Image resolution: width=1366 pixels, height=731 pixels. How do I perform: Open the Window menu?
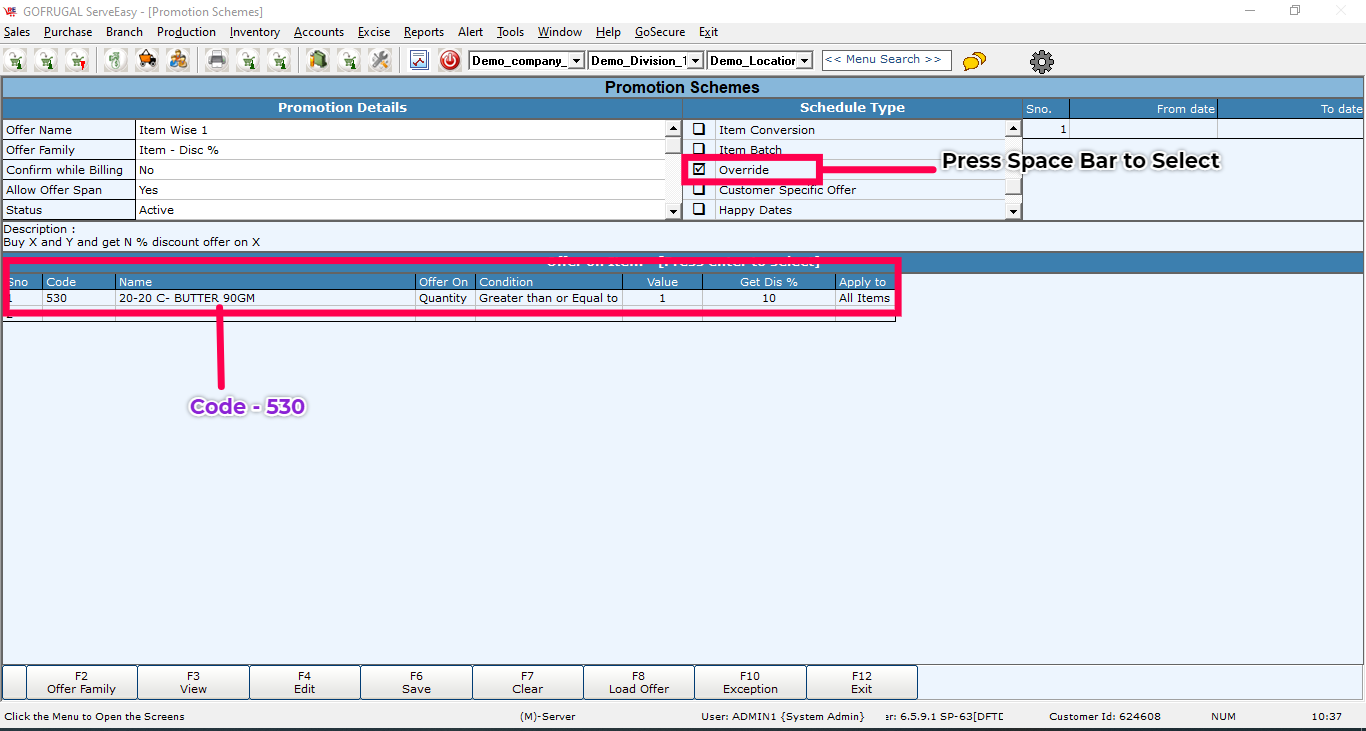tap(560, 32)
